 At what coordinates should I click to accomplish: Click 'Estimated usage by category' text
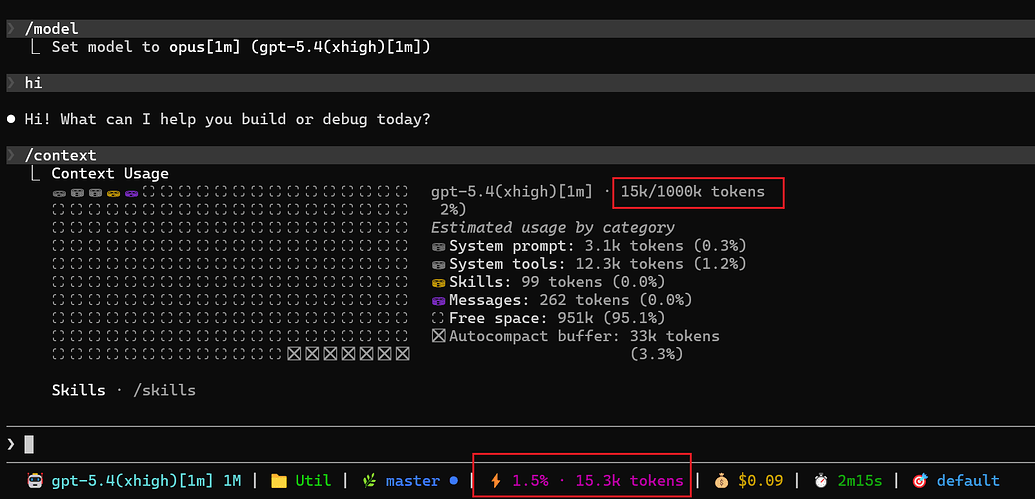pyautogui.click(x=552, y=228)
